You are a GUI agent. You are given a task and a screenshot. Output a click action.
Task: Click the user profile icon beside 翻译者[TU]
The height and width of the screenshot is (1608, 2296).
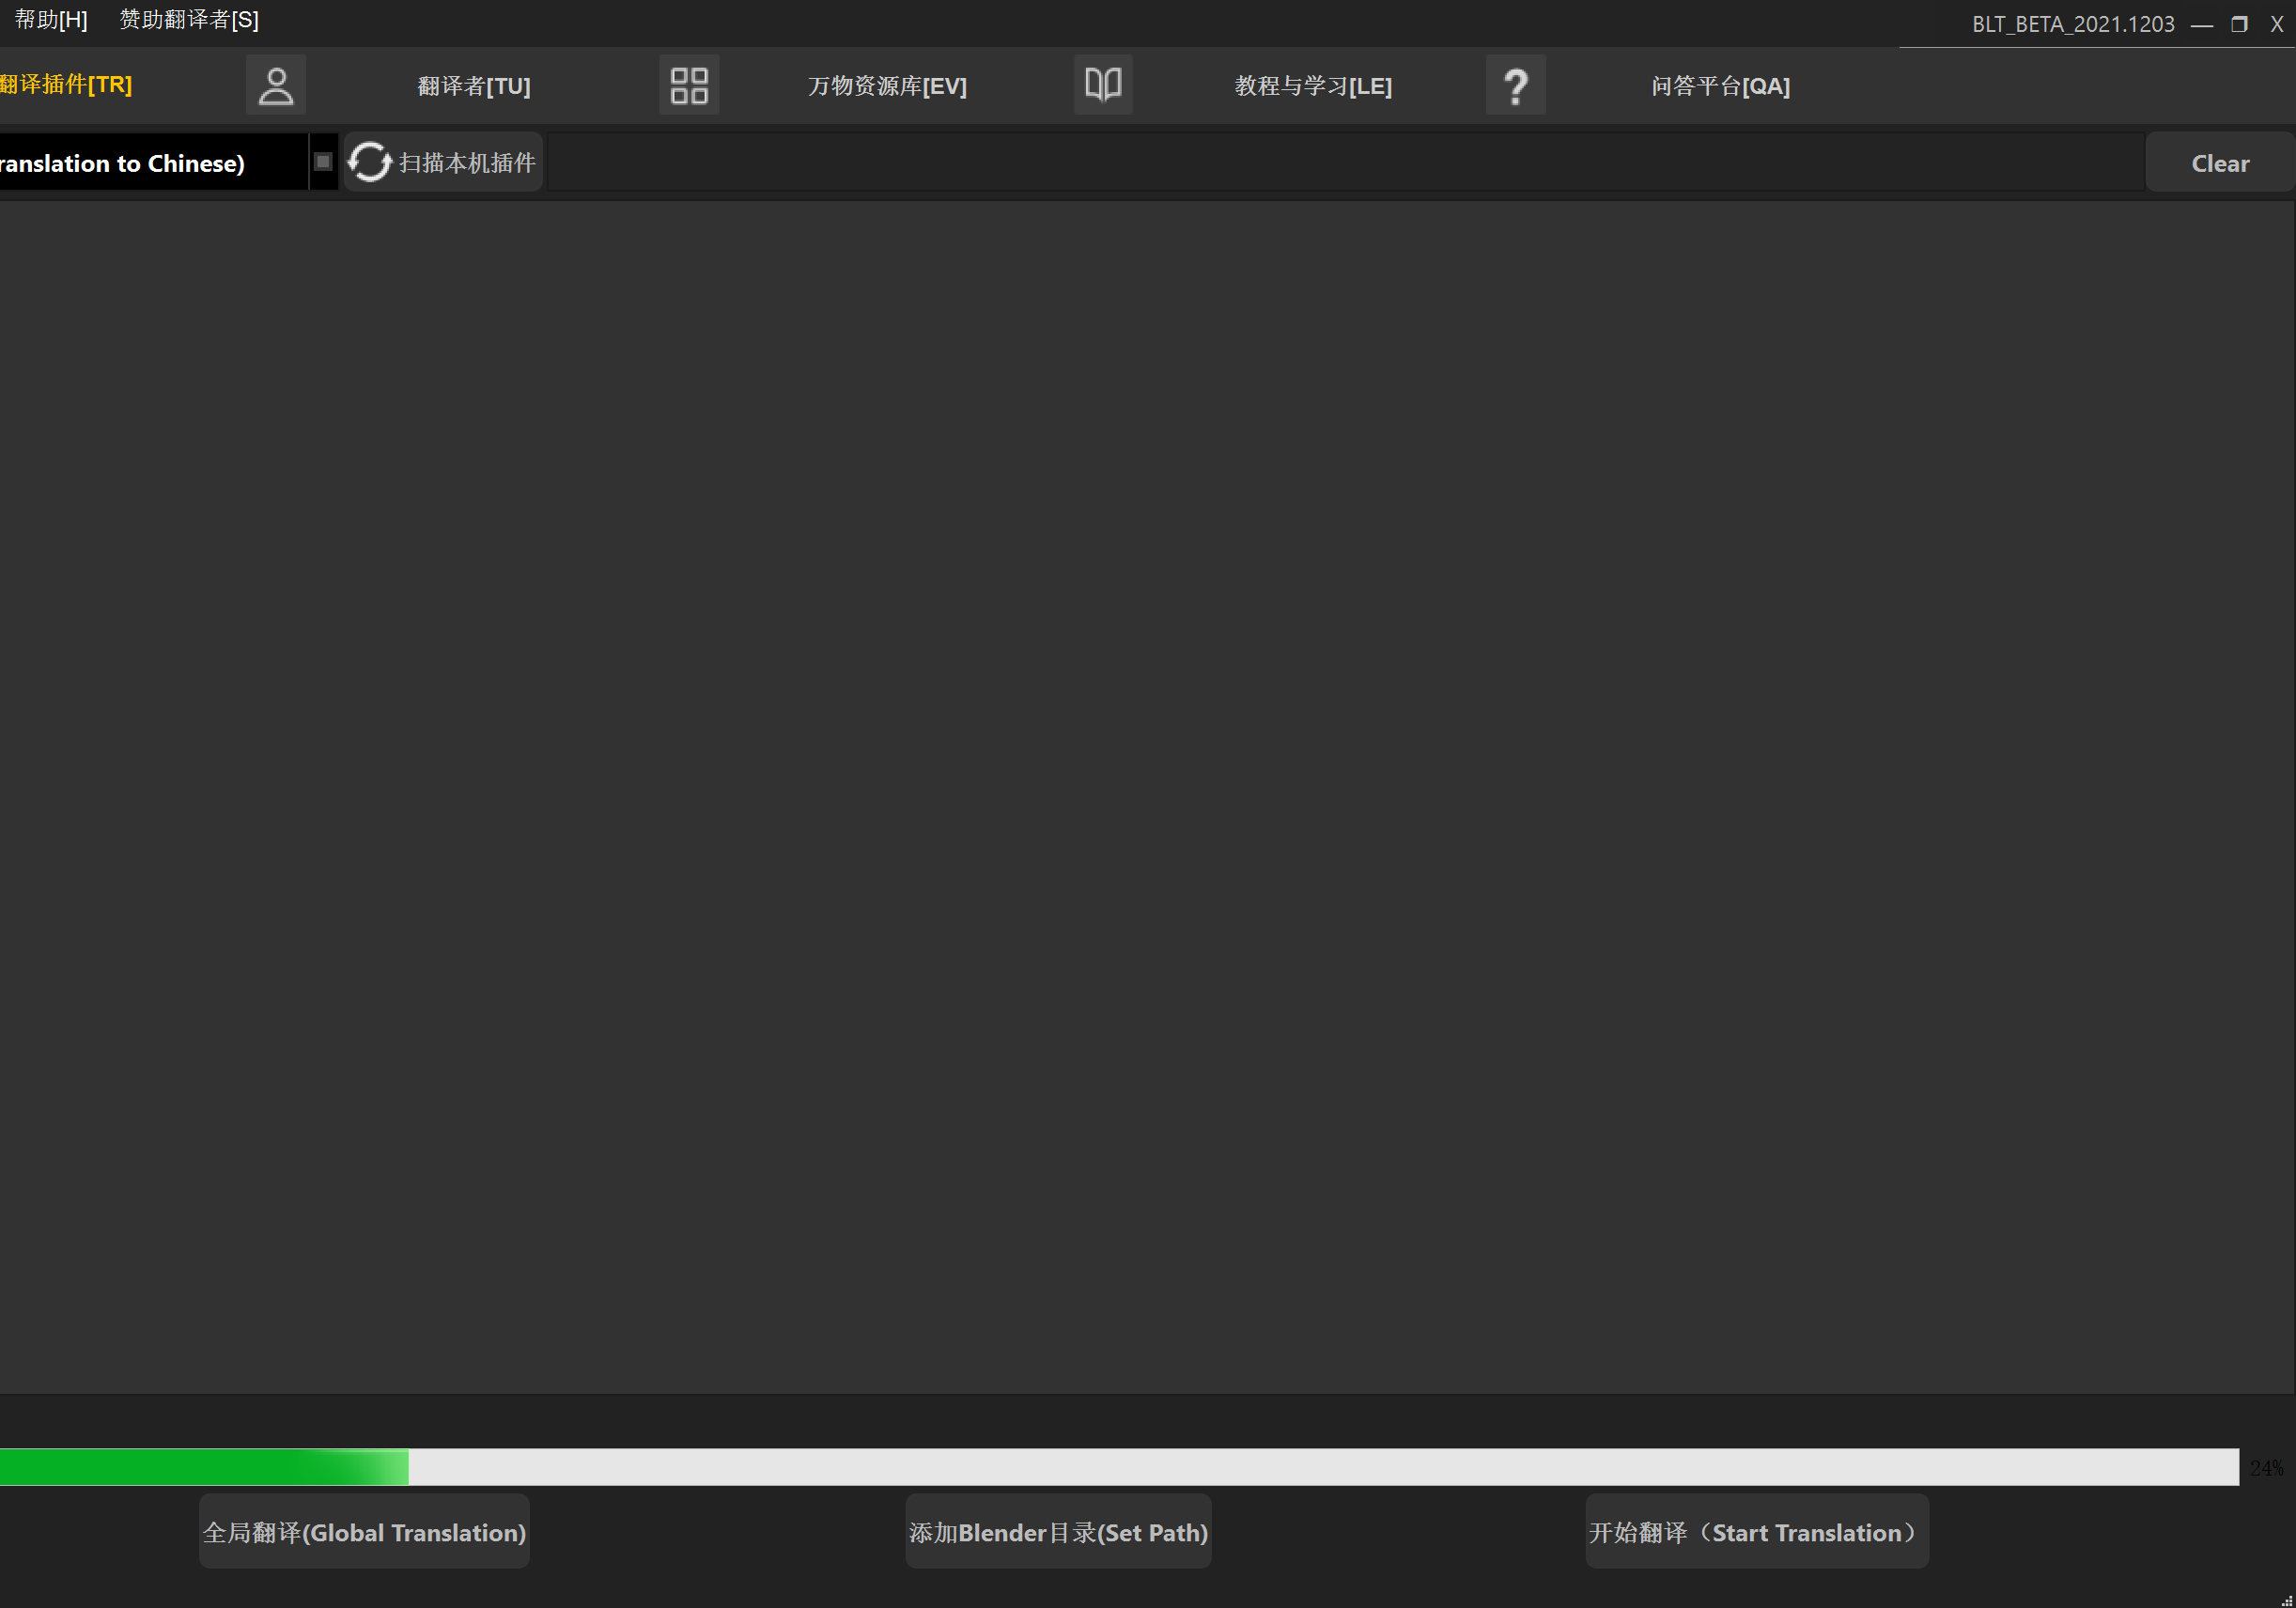276,86
